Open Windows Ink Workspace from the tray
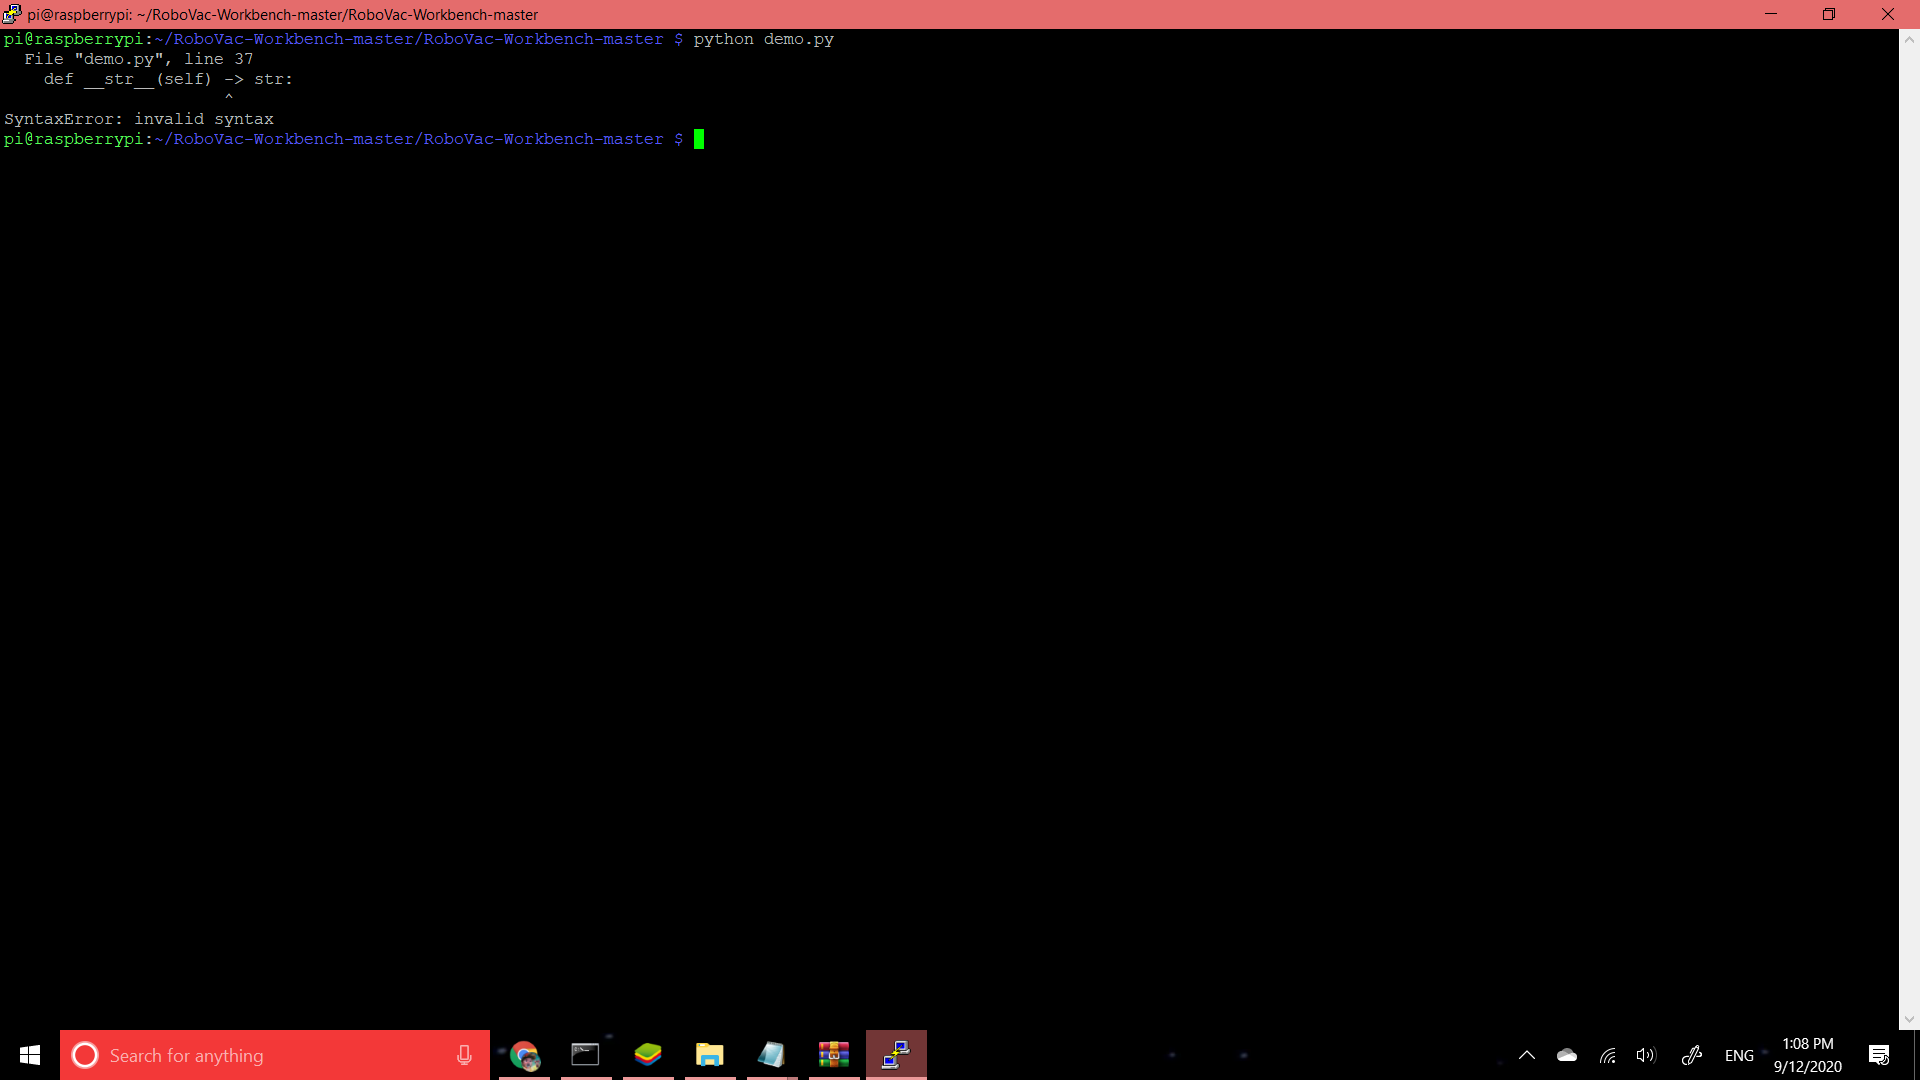Screen dimensions: 1920x1080 click(x=1692, y=1055)
